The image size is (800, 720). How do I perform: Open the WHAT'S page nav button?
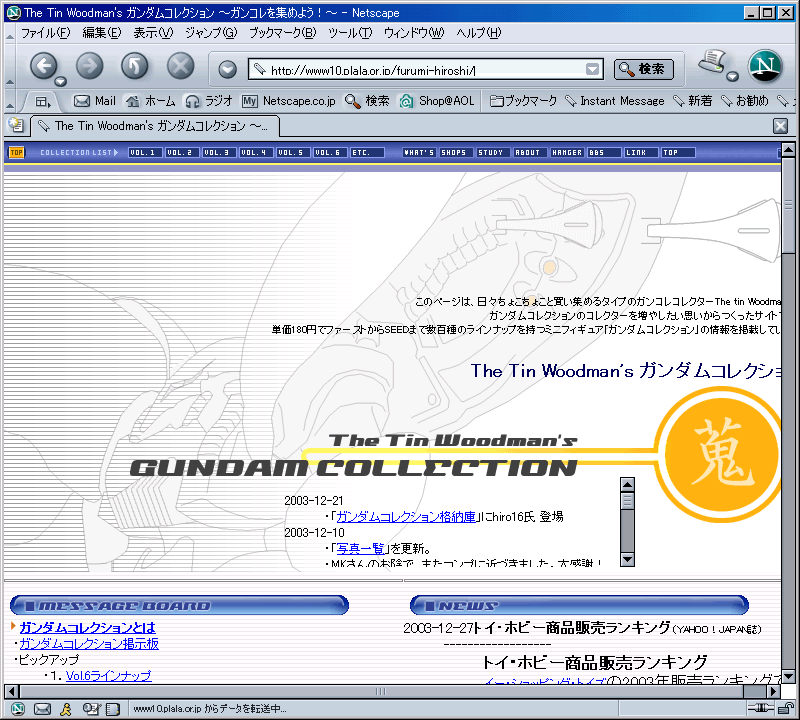(x=419, y=153)
